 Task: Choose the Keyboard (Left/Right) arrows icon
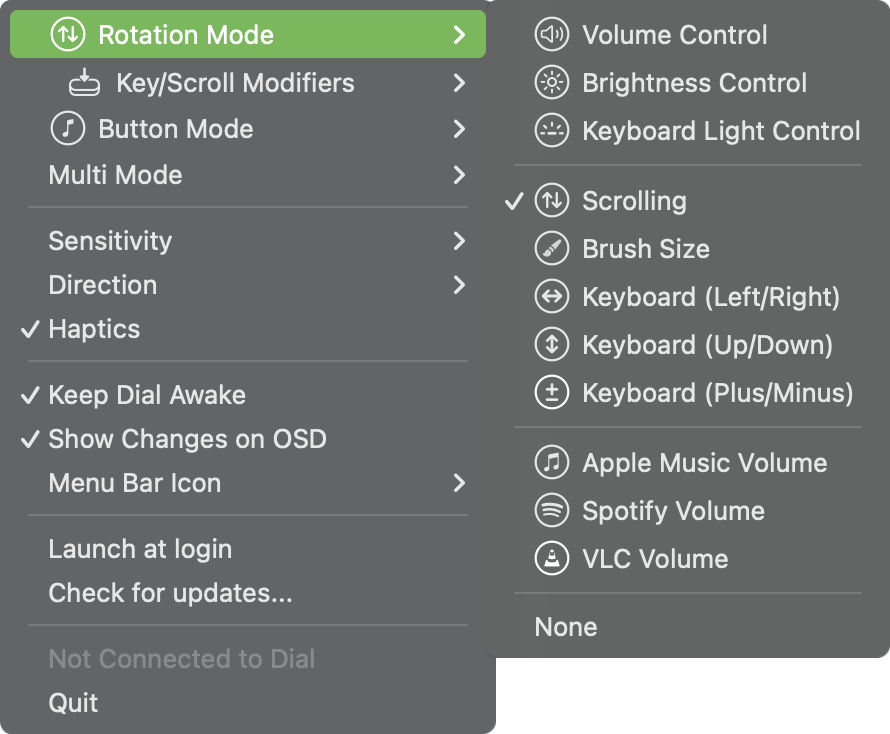(551, 297)
